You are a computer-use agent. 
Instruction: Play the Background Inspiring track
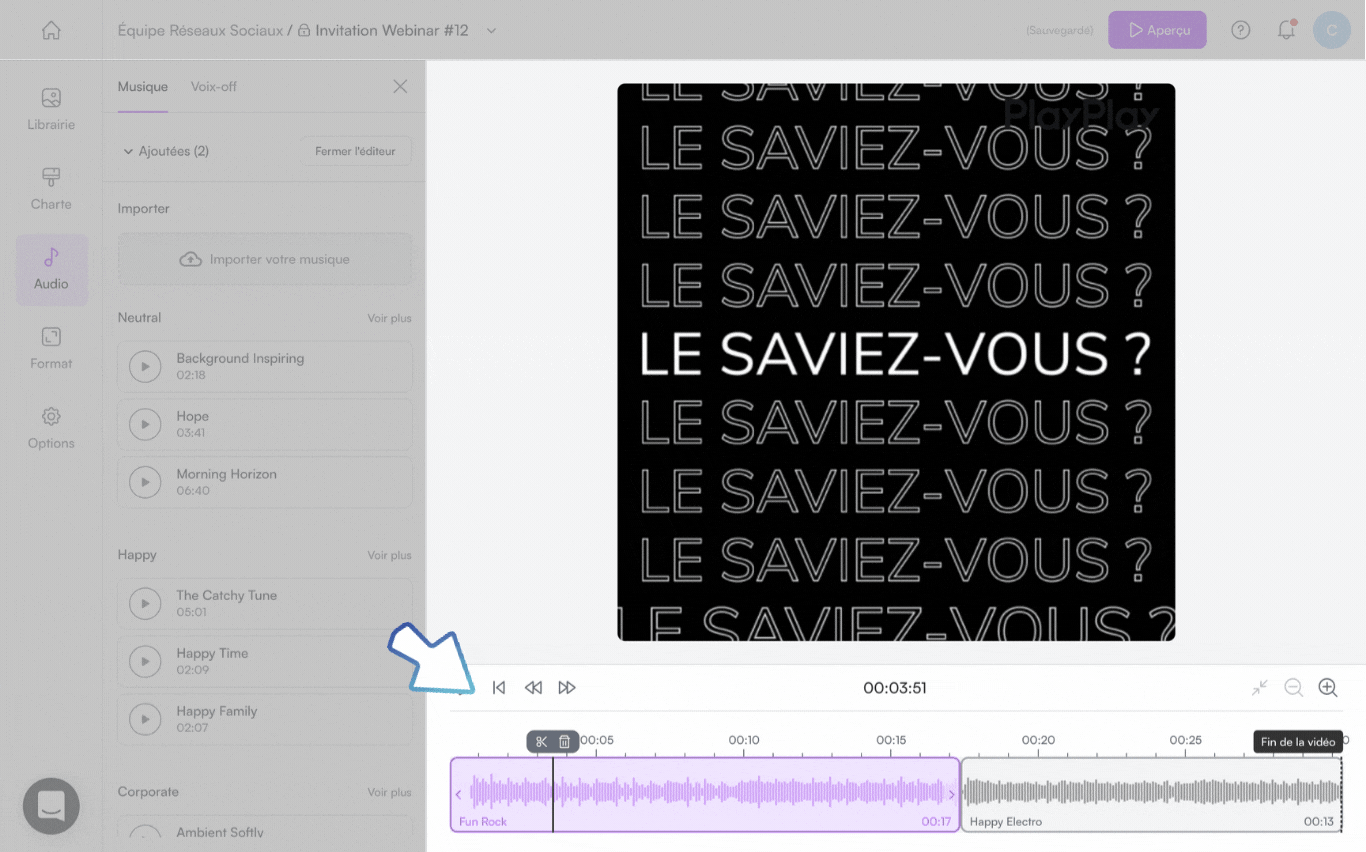pyautogui.click(x=145, y=367)
